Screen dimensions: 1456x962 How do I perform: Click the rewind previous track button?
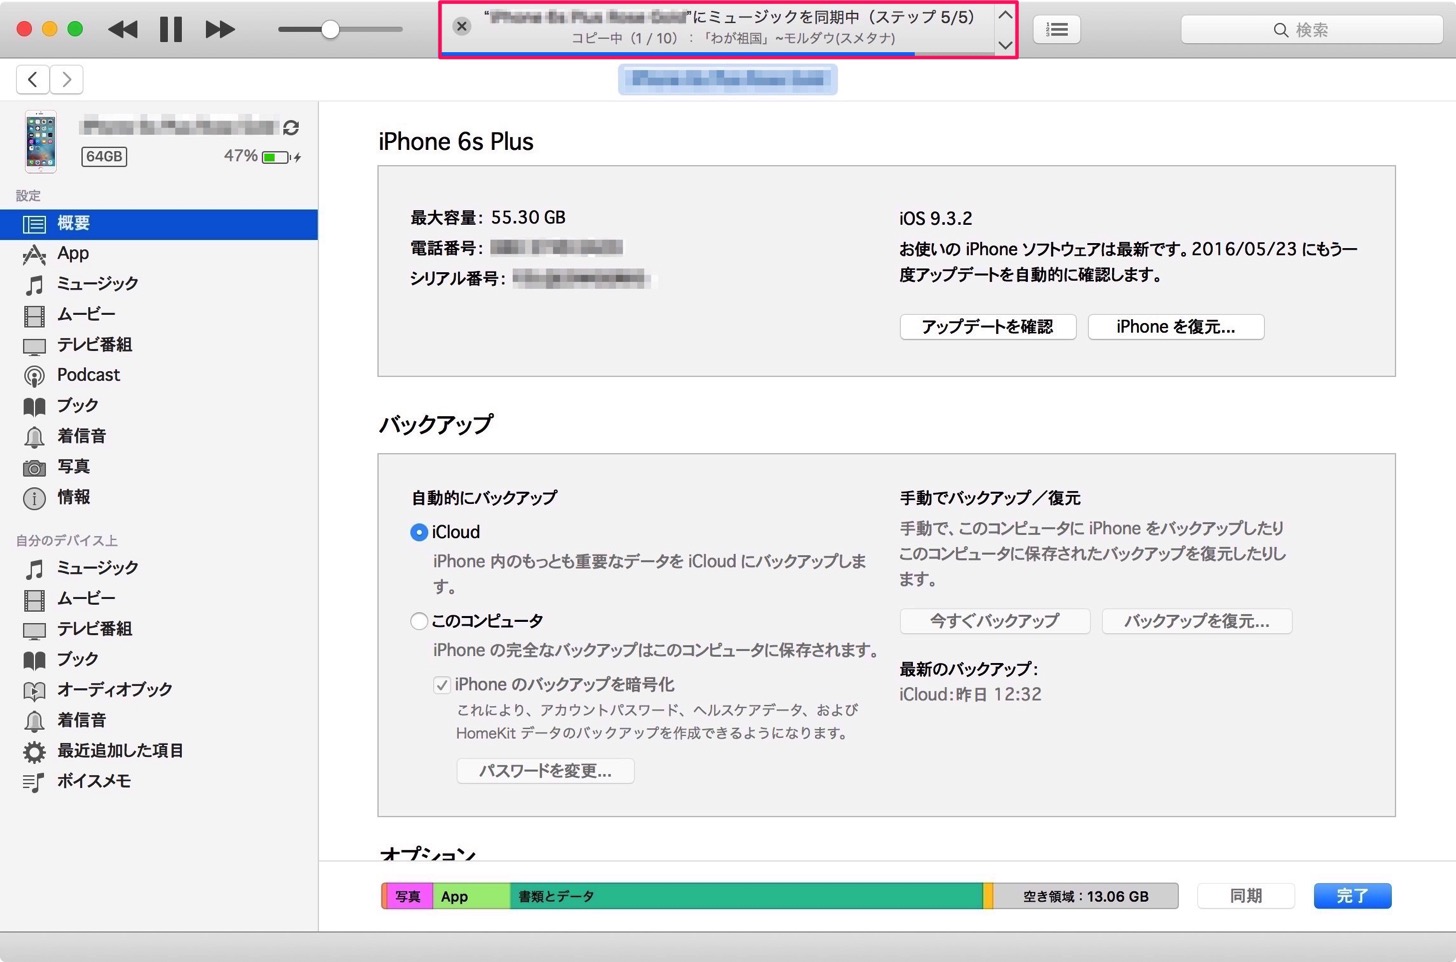(123, 30)
